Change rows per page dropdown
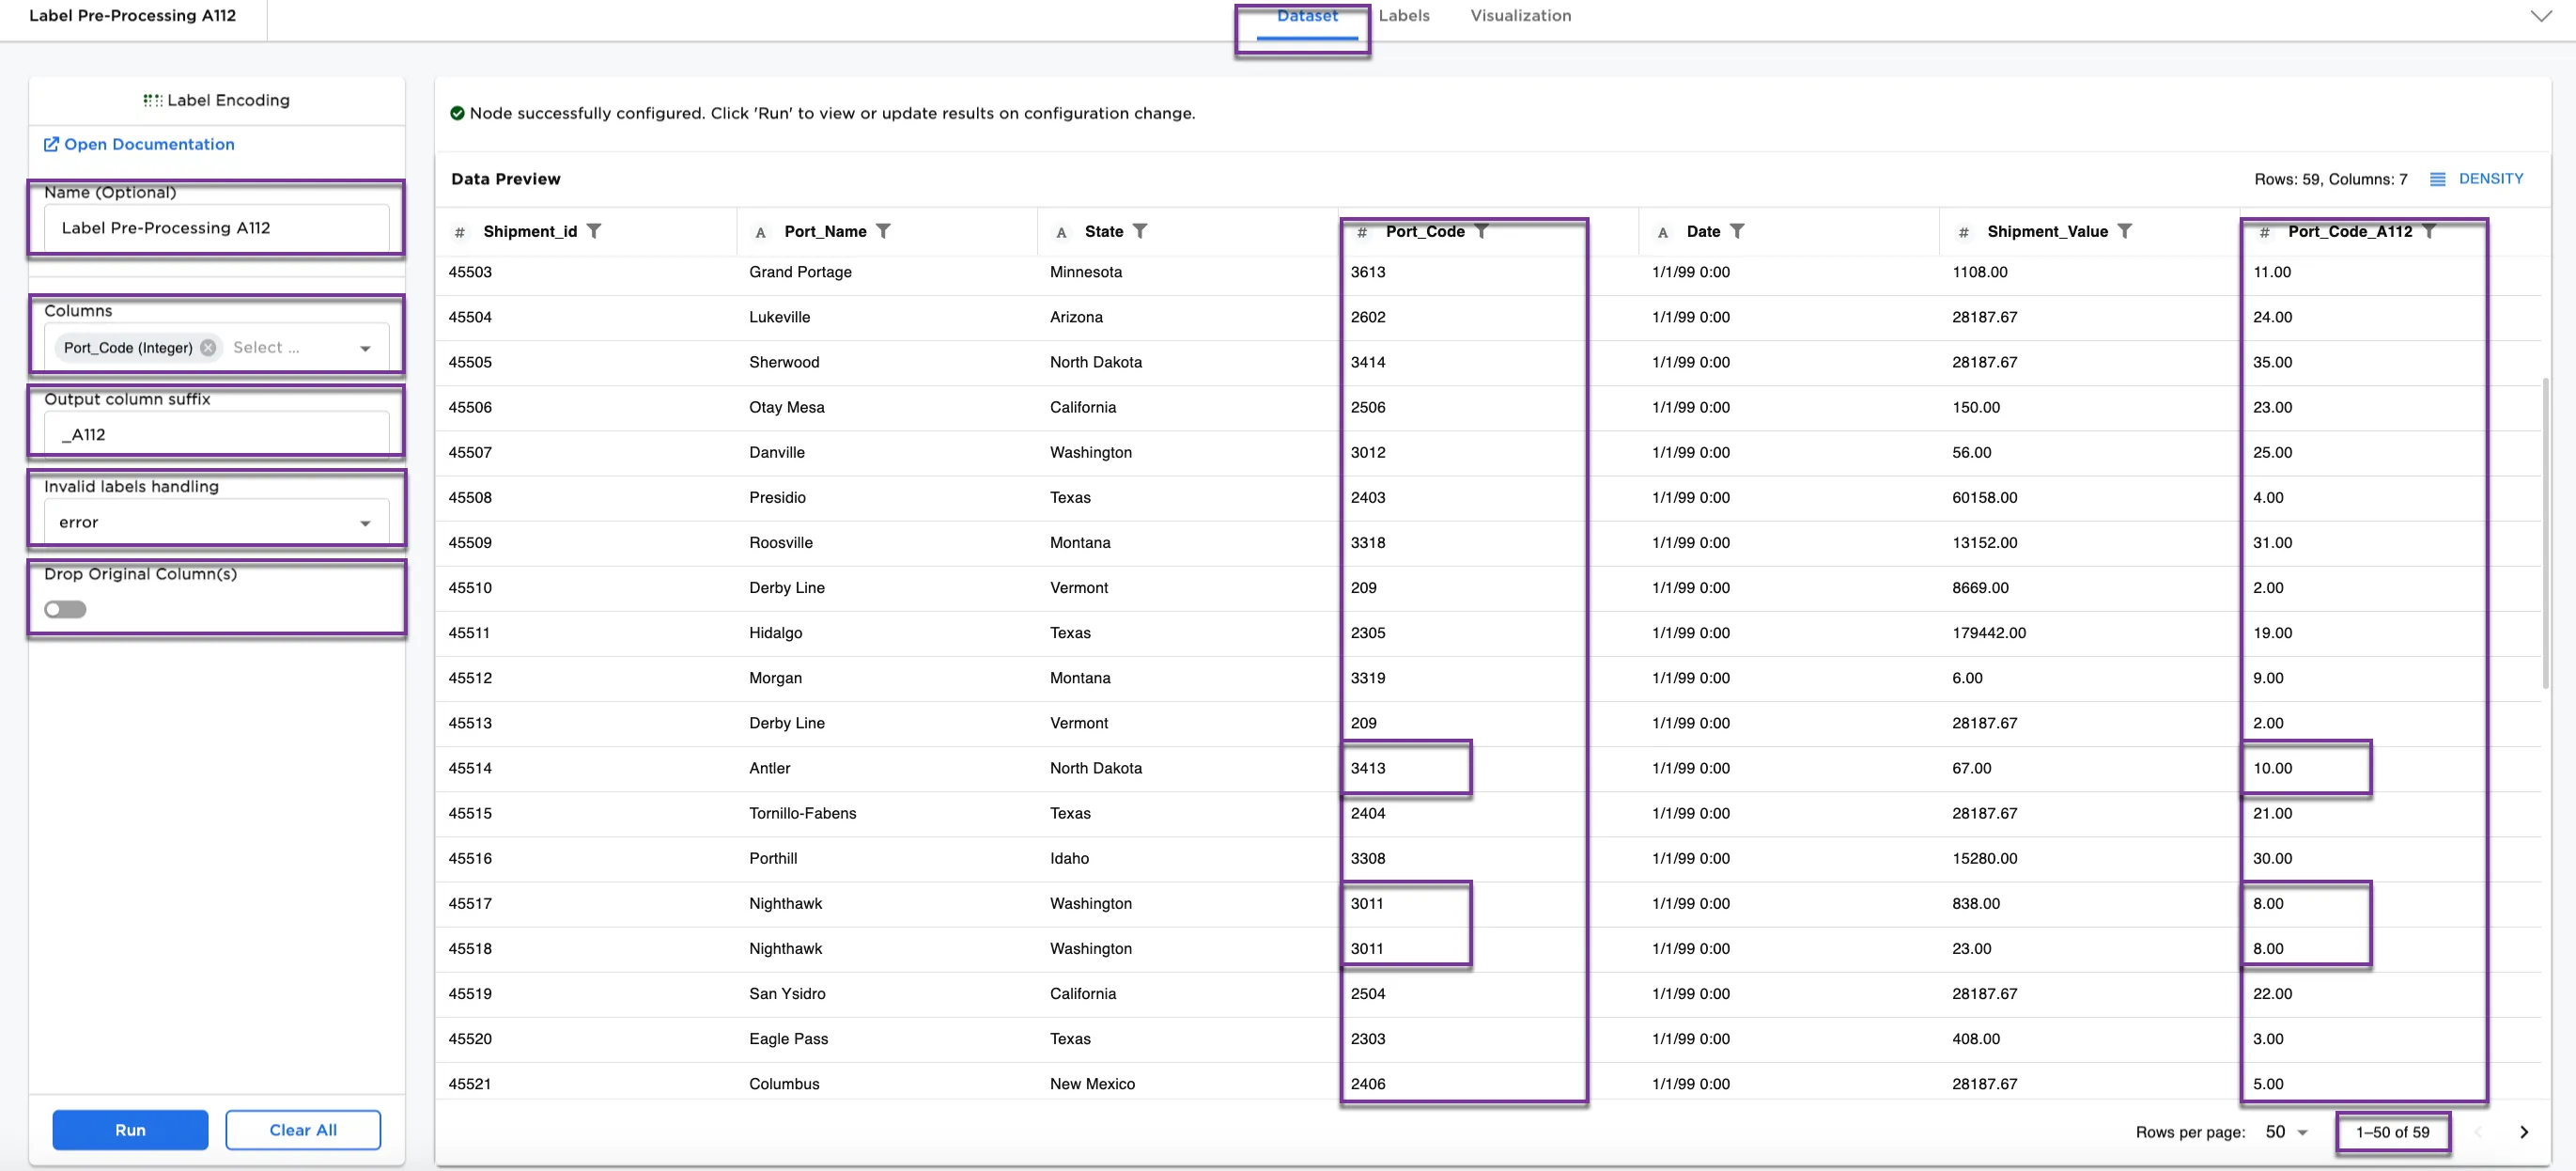This screenshot has width=2576, height=1171. pos(2286,1132)
